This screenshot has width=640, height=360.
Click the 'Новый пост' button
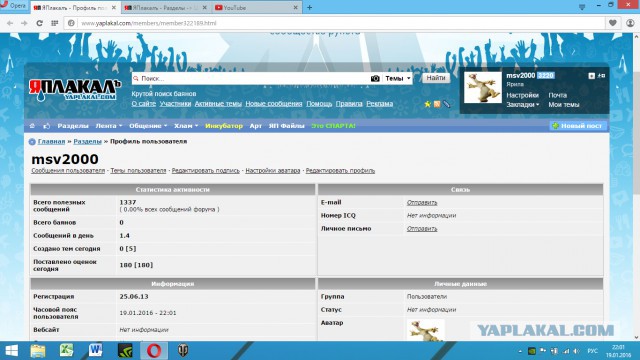pos(578,126)
